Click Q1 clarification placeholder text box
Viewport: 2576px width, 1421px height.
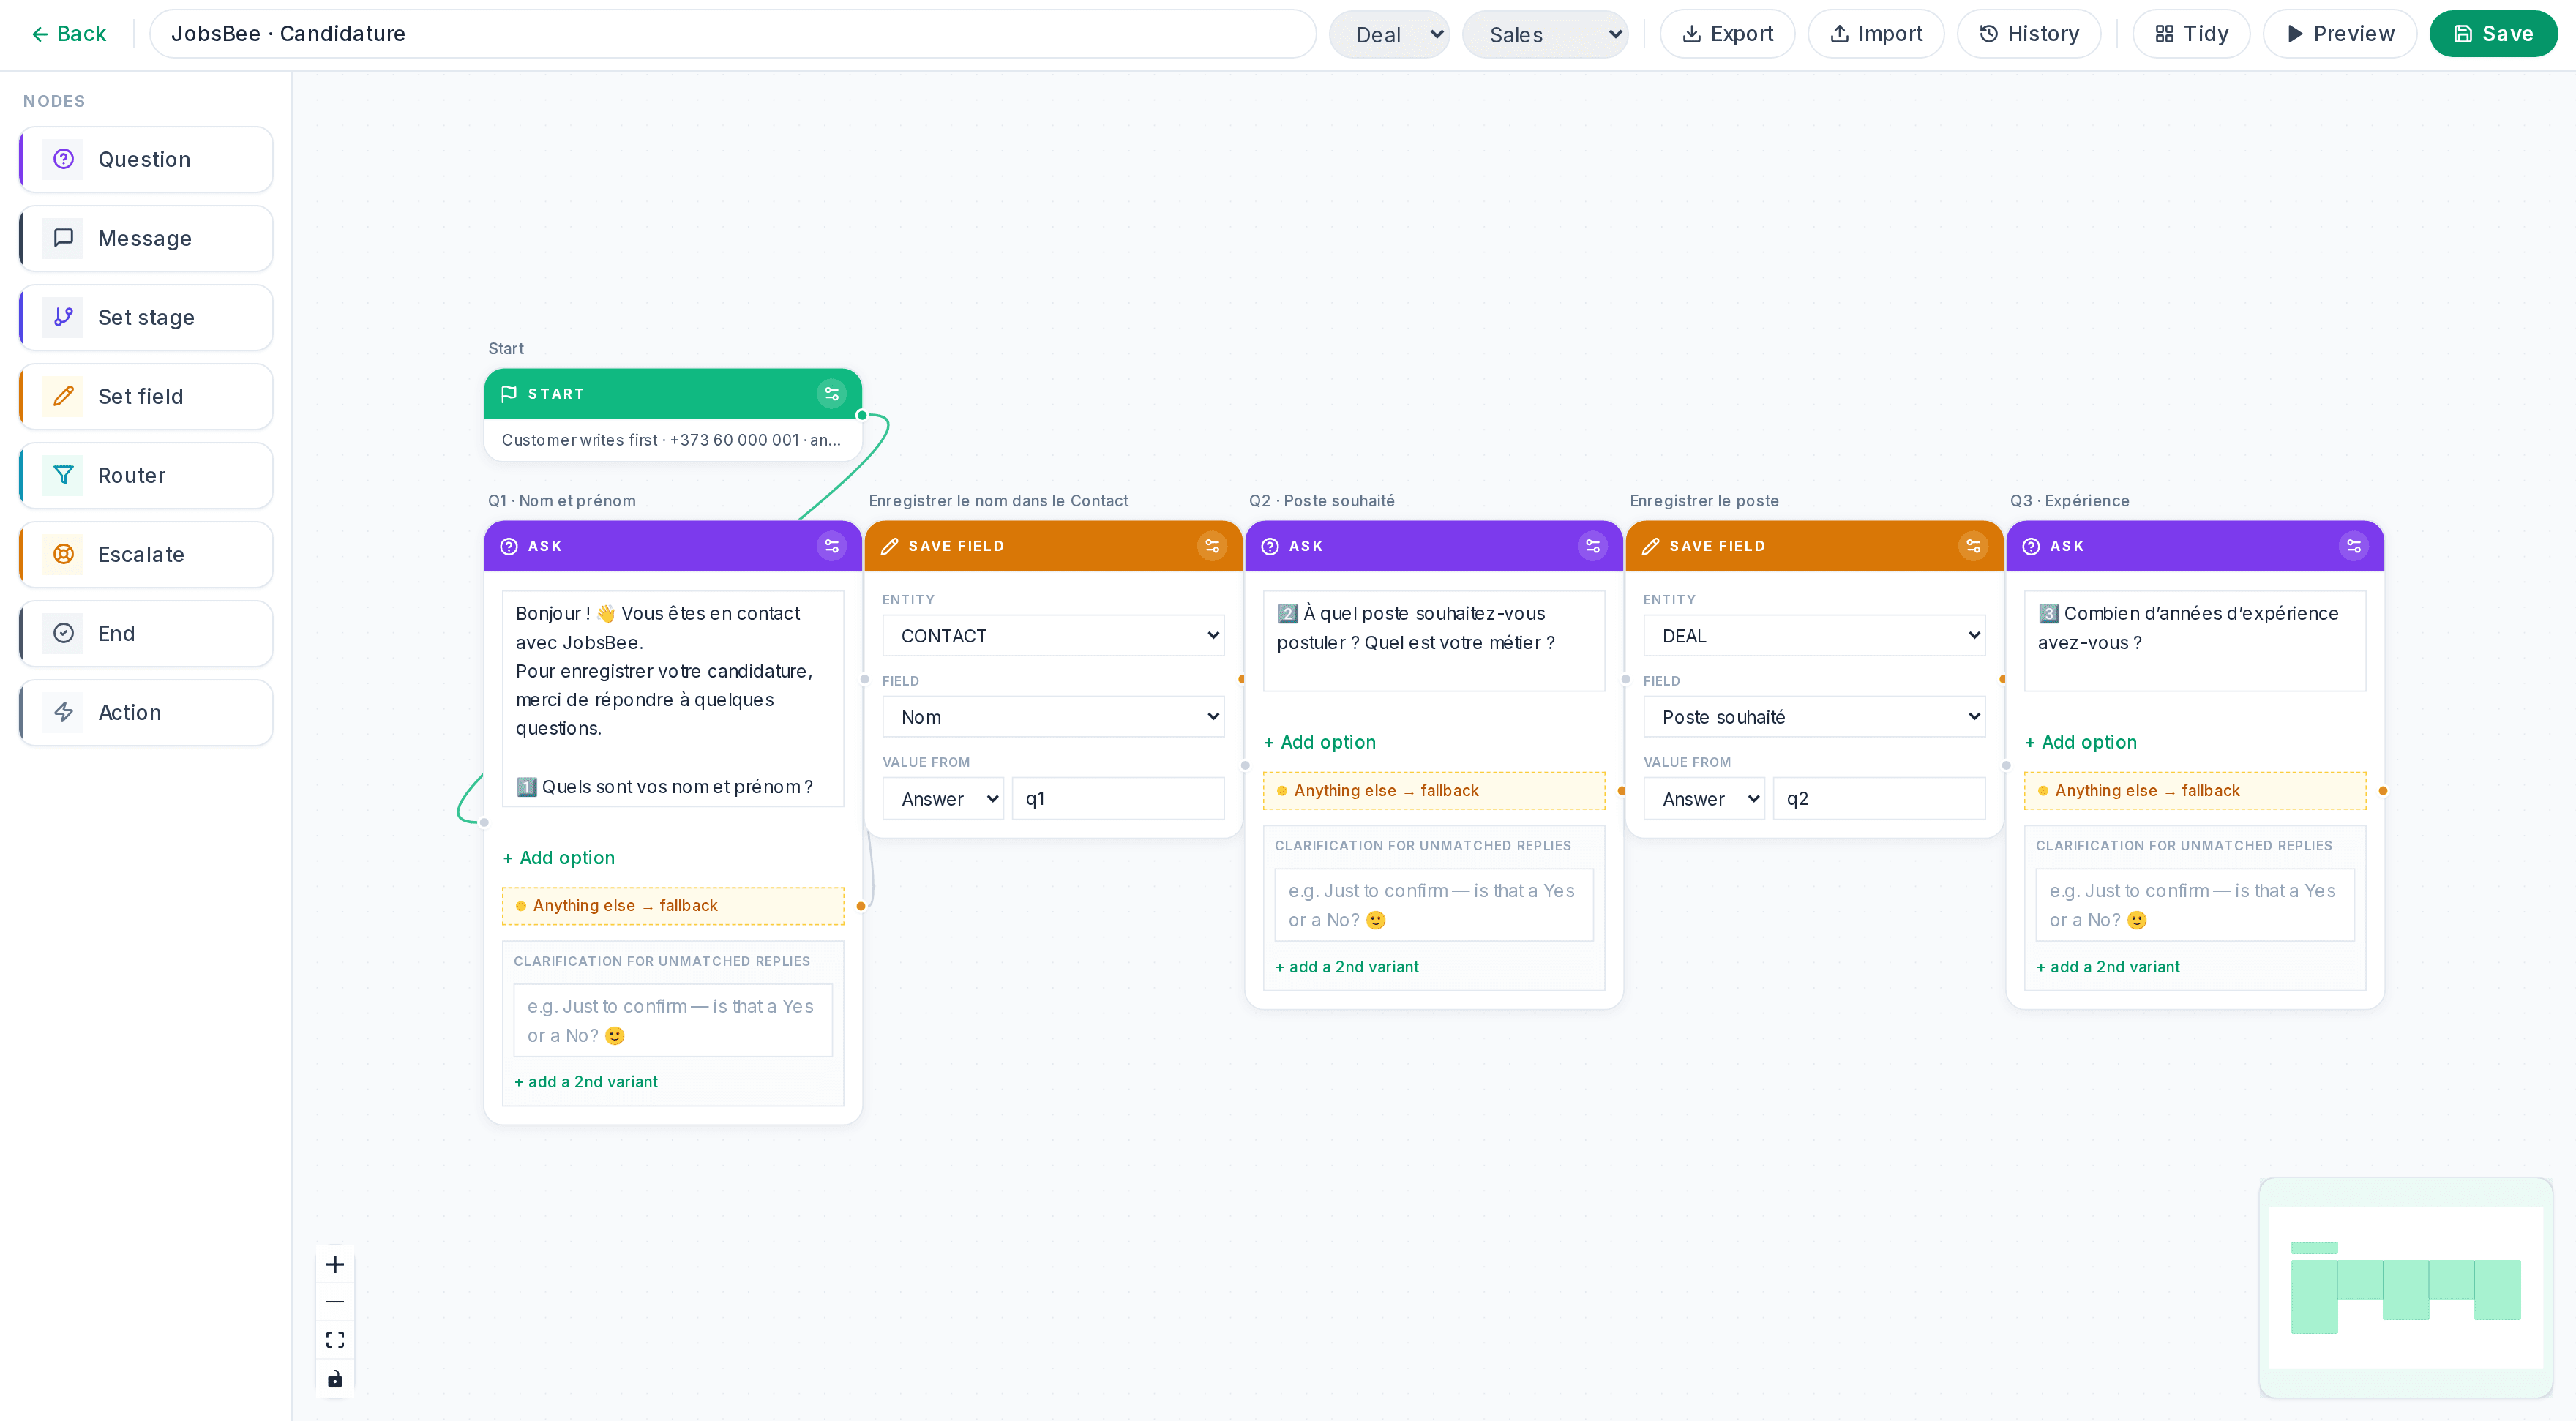click(673, 1021)
